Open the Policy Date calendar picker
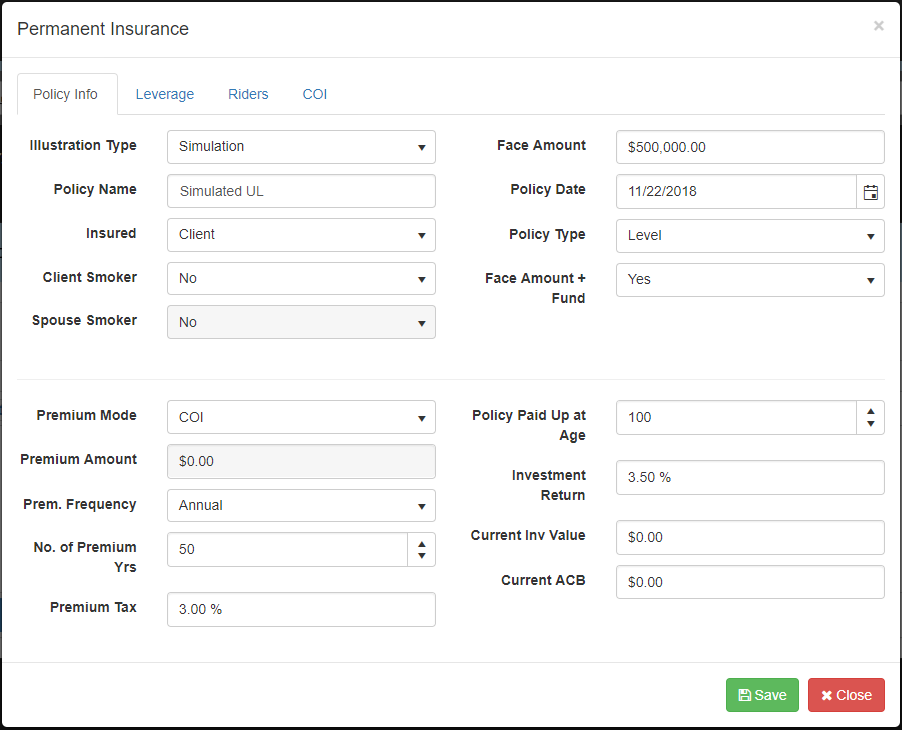 pyautogui.click(x=870, y=191)
